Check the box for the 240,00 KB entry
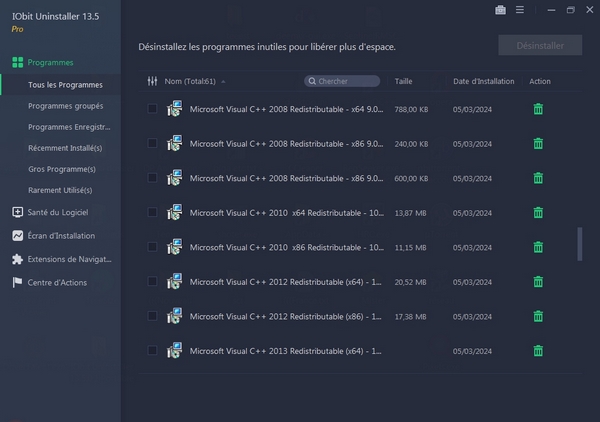Screen dimensions: 600x422 tap(152, 143)
